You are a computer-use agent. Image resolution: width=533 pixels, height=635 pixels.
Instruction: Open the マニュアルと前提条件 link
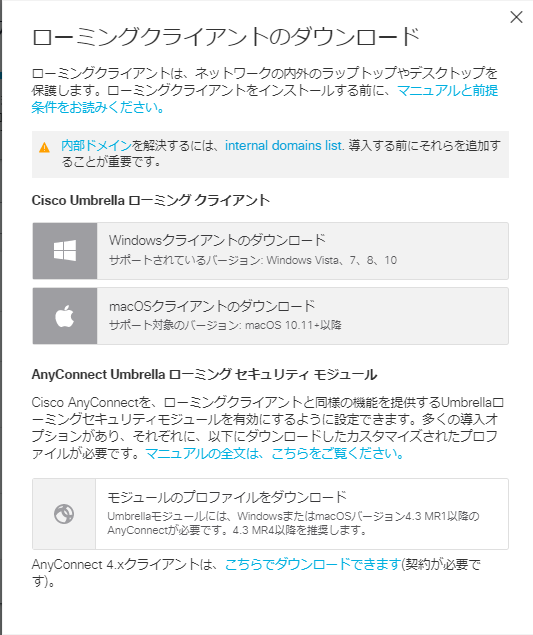[x=265, y=99]
